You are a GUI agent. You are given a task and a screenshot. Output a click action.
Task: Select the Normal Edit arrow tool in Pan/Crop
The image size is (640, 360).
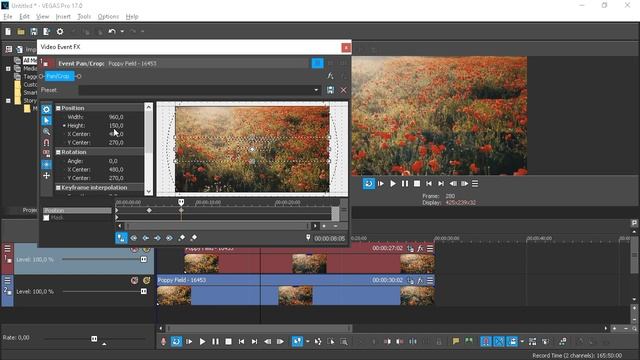point(46,120)
